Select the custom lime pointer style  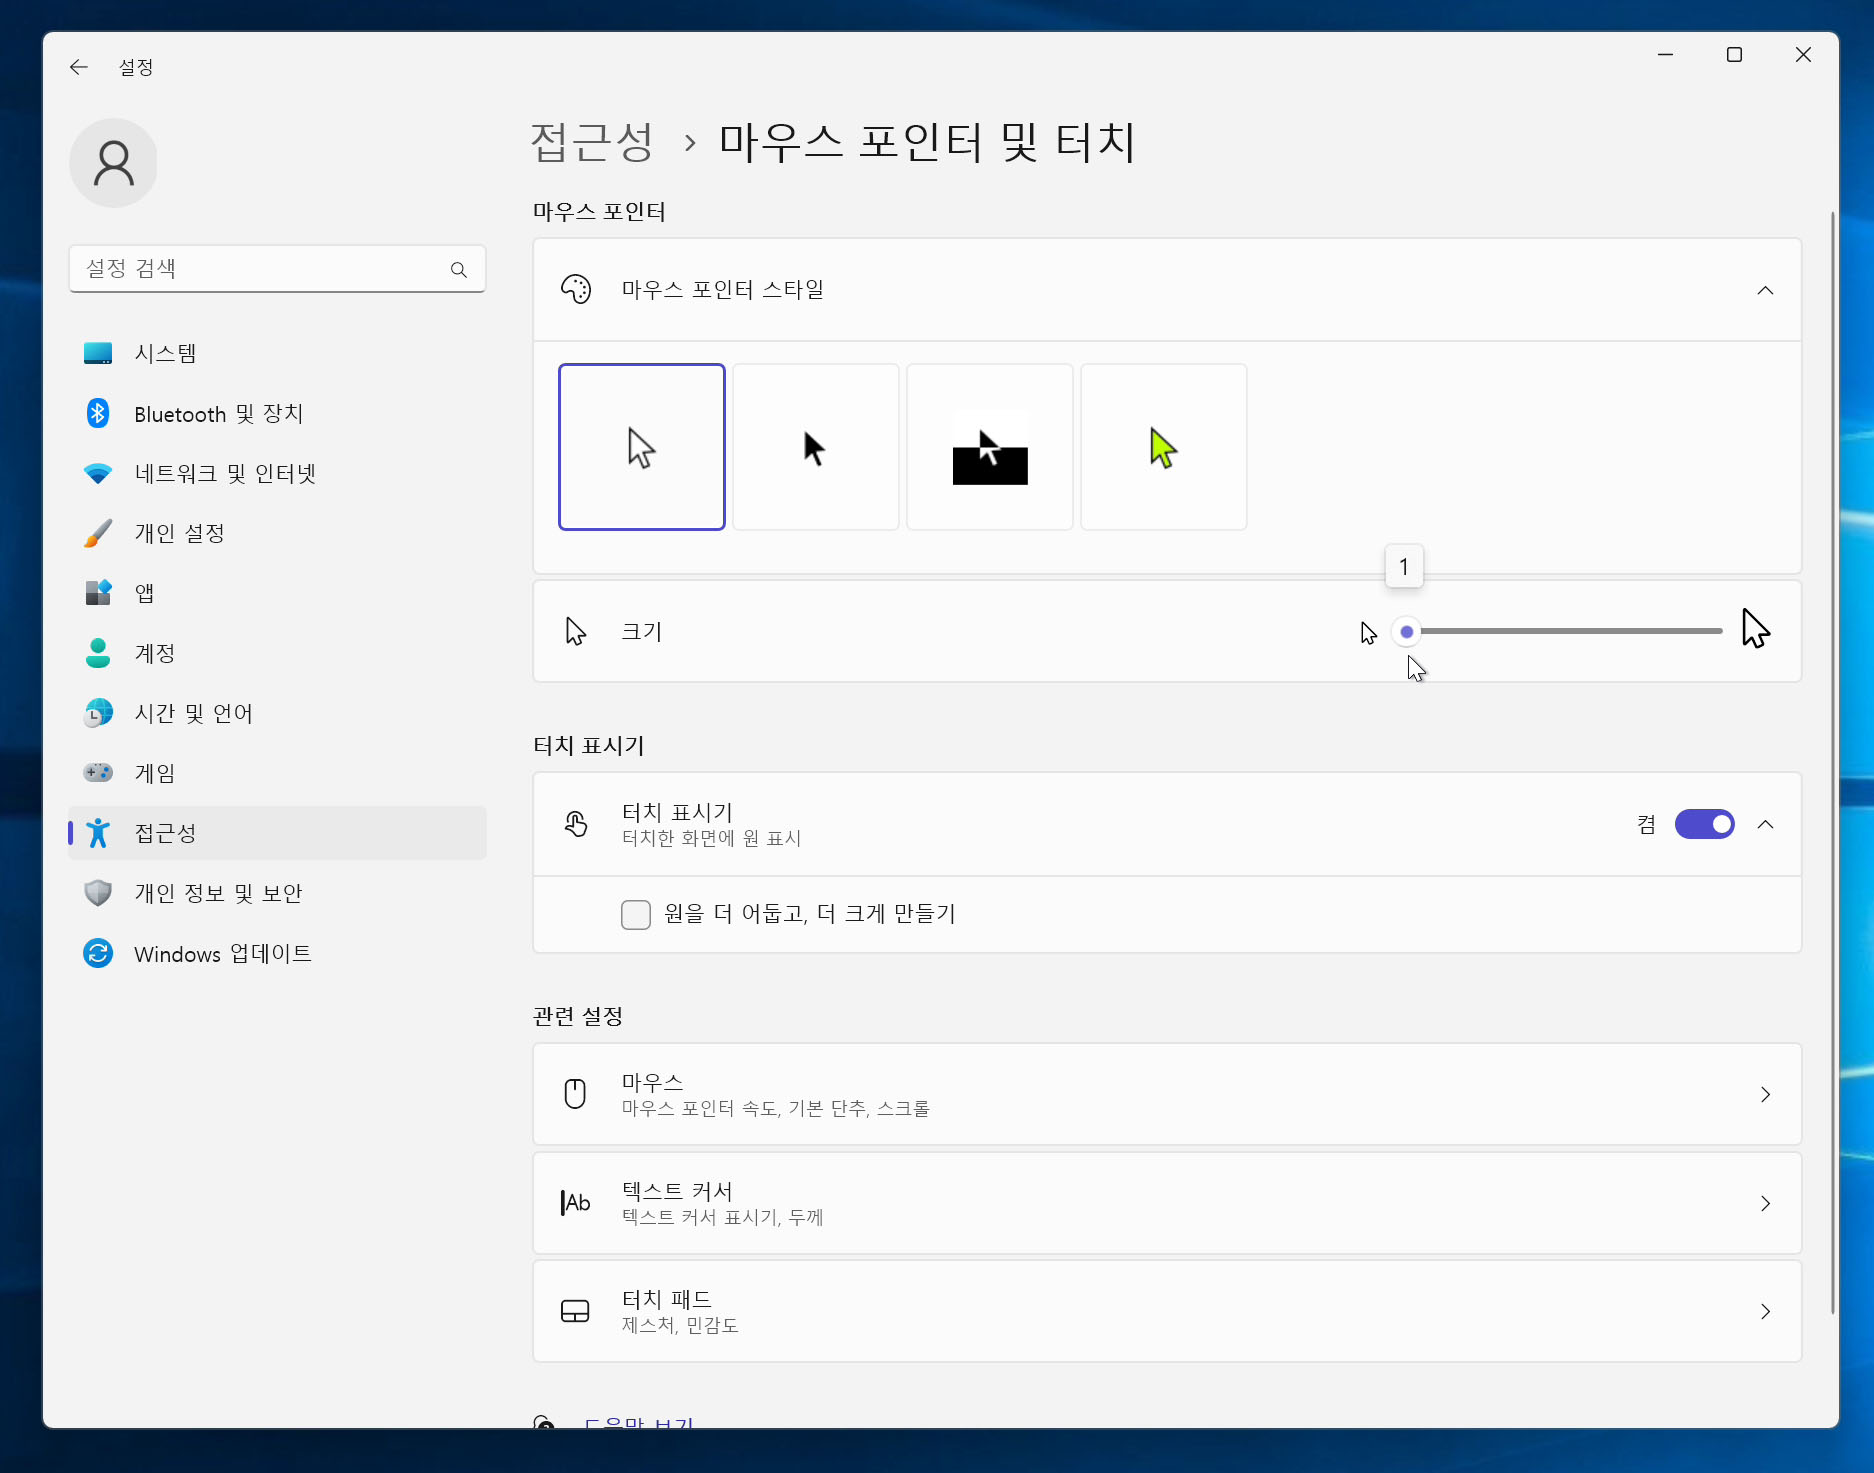click(x=1164, y=447)
